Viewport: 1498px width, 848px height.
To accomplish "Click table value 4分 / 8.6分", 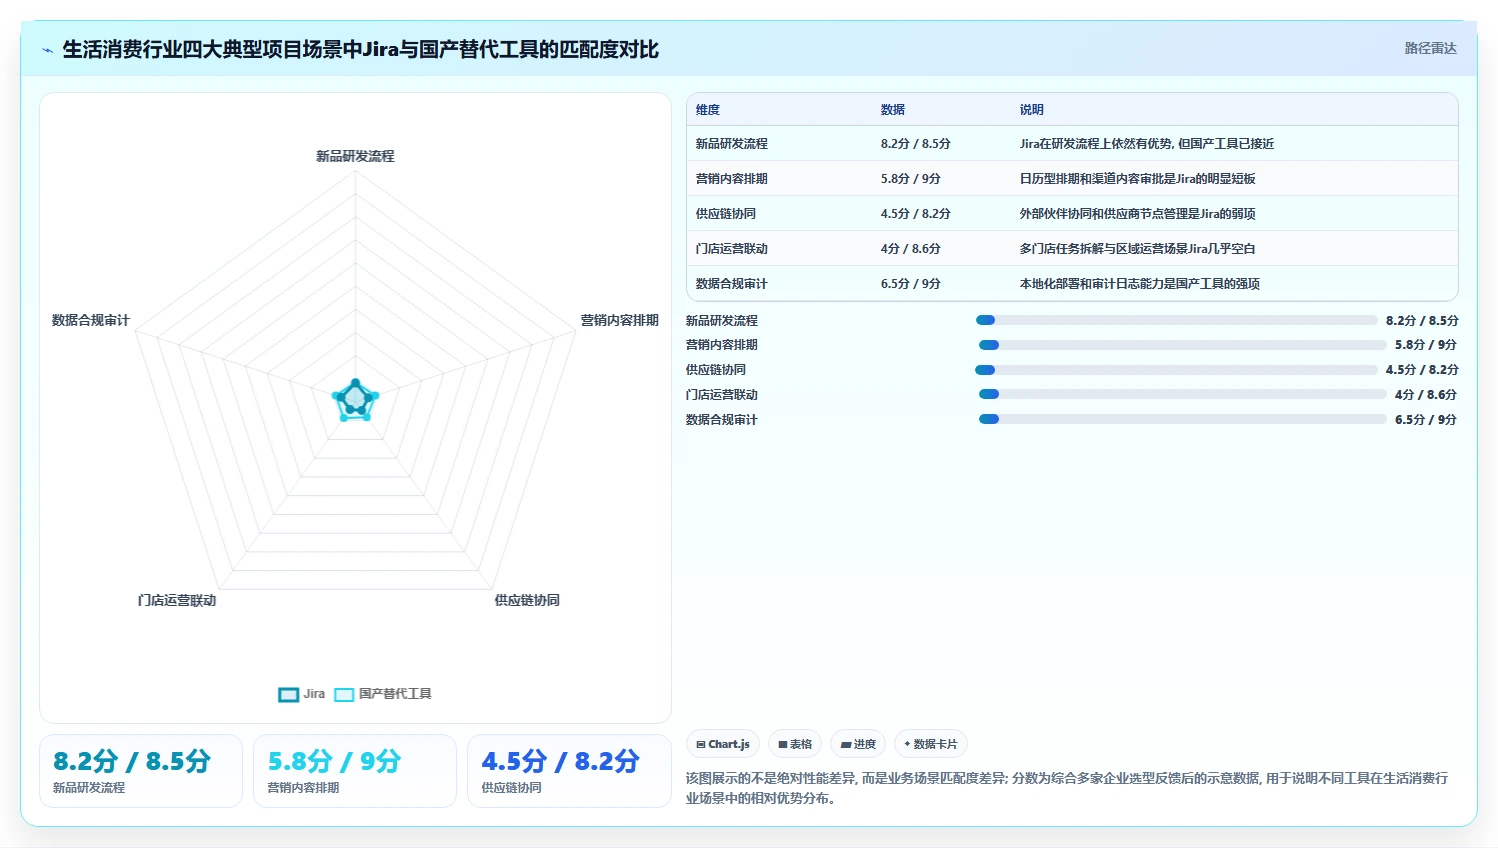I will [x=911, y=249].
